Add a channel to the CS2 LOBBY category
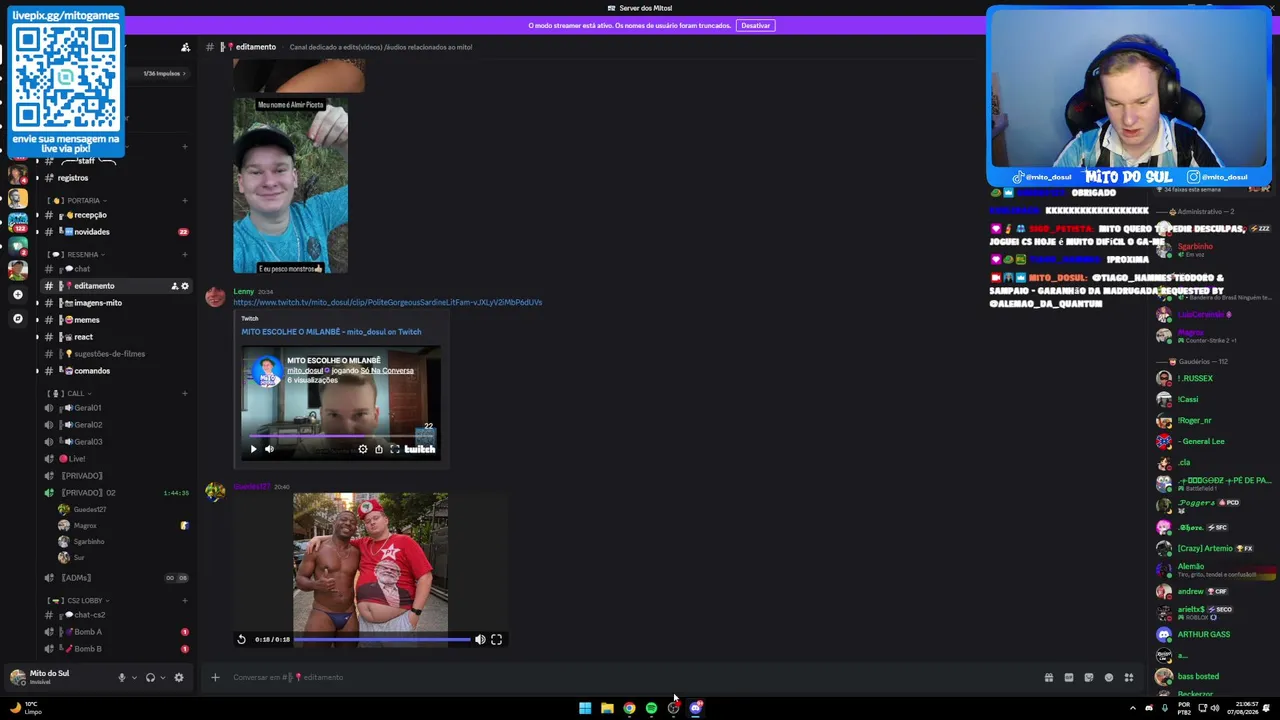 tap(184, 601)
